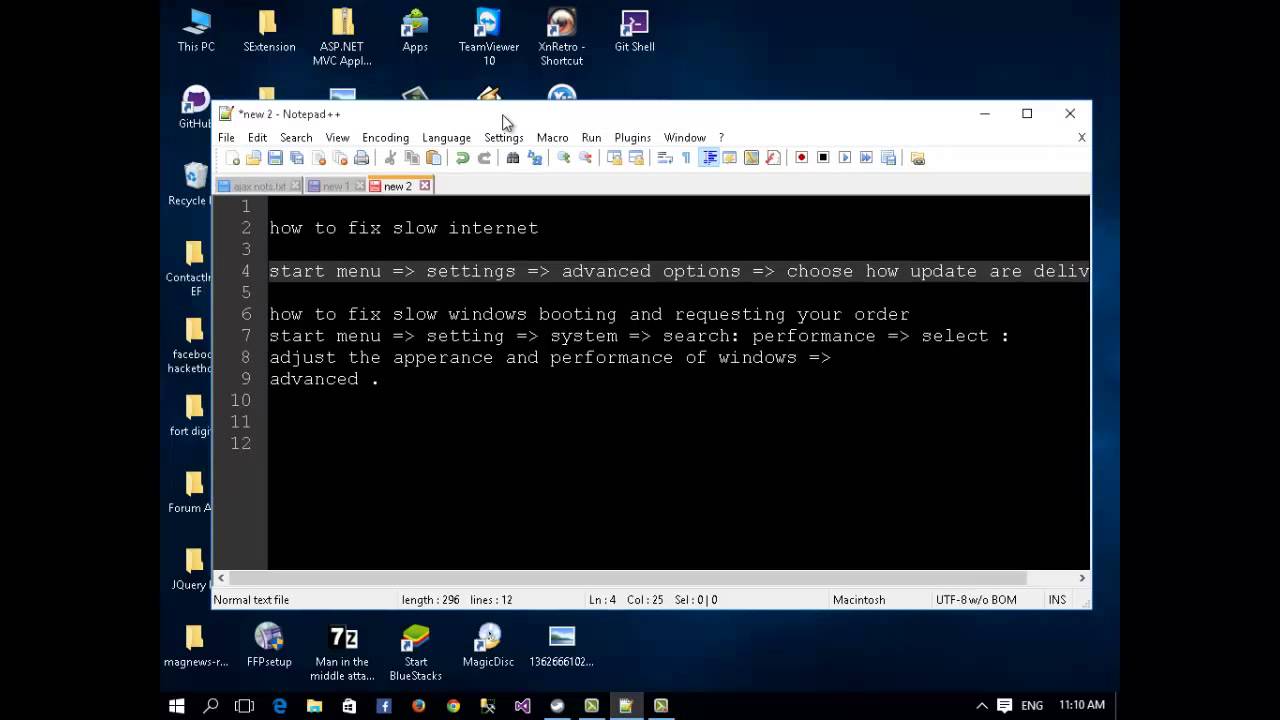Open the Plugins menu
The height and width of the screenshot is (720, 1280).
(632, 138)
